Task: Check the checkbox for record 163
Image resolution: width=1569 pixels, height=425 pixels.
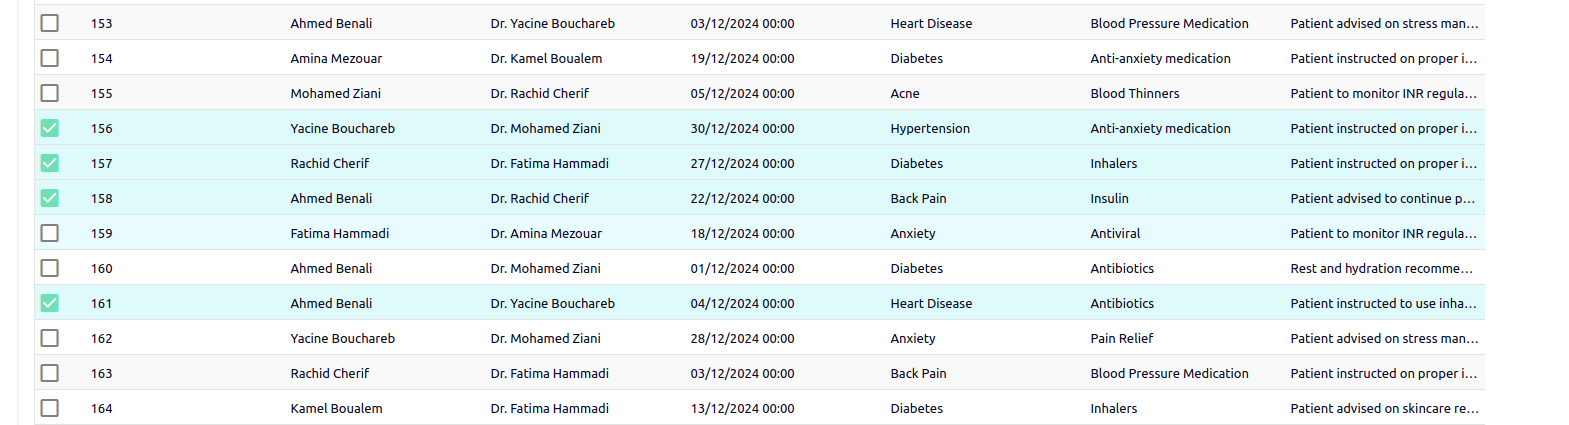Action: click(50, 373)
